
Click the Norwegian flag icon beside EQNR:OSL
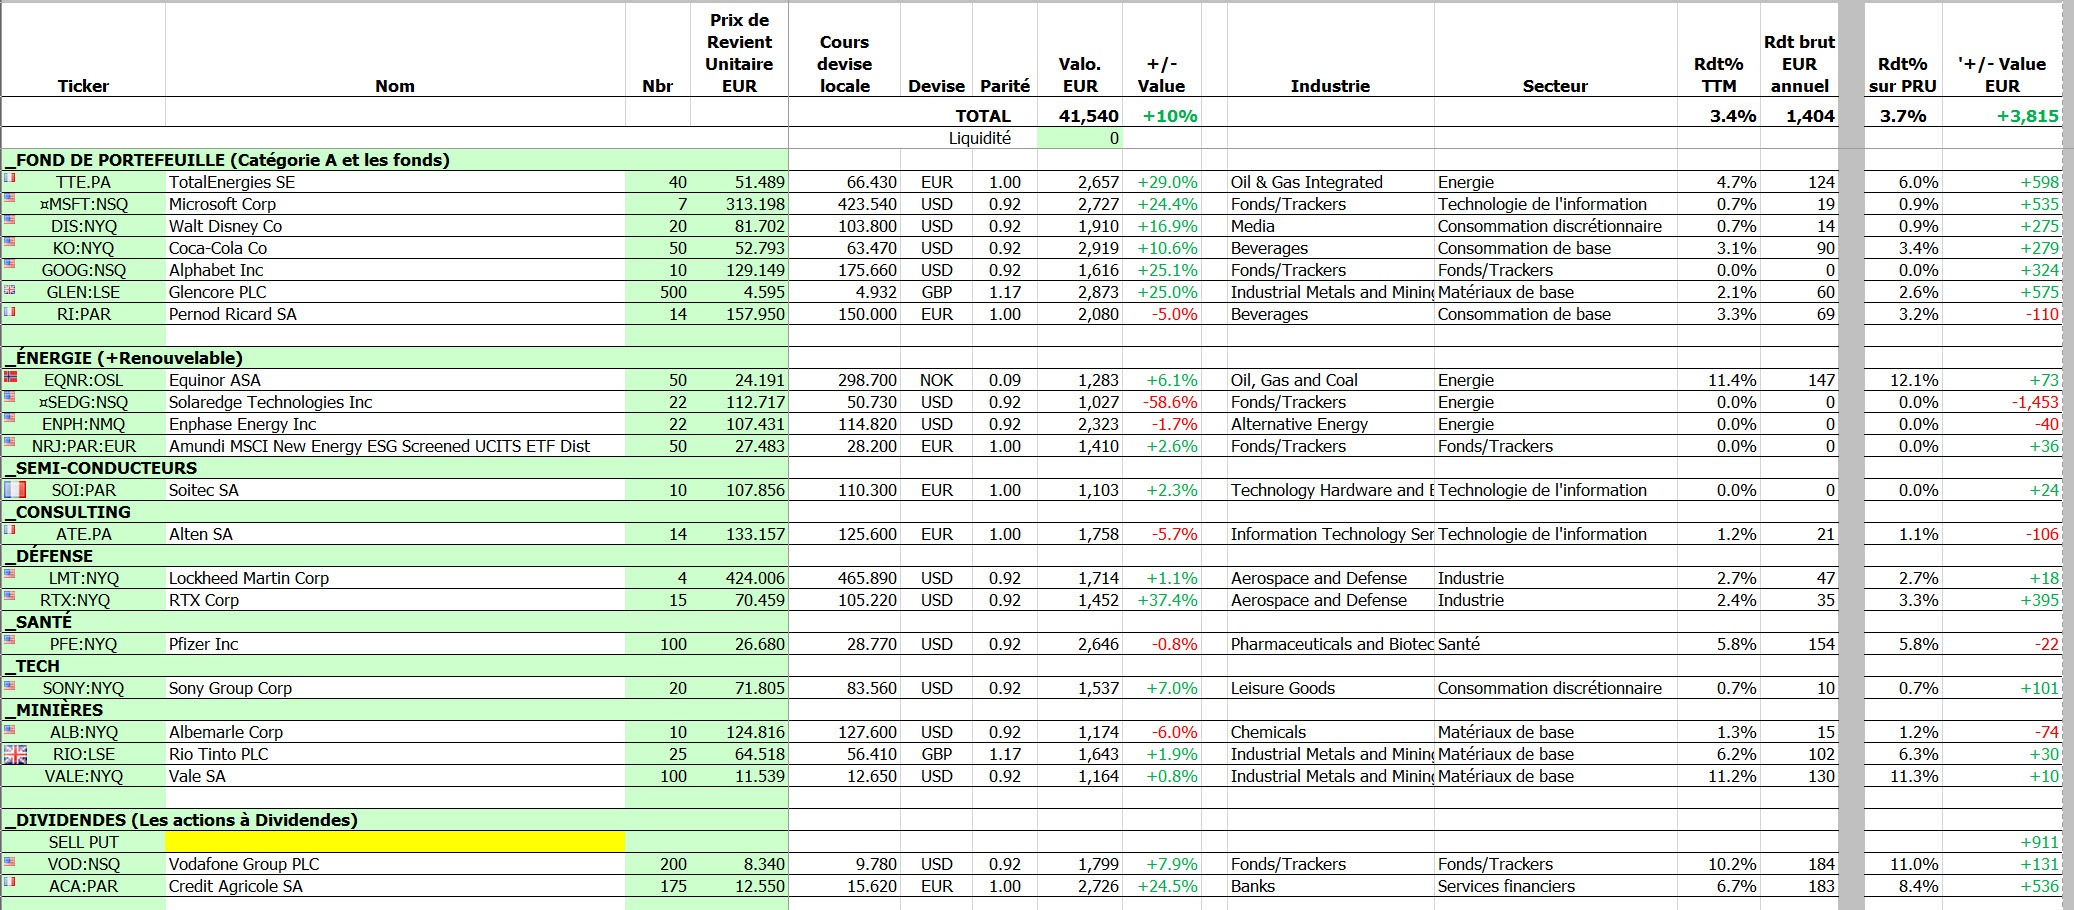11,377
